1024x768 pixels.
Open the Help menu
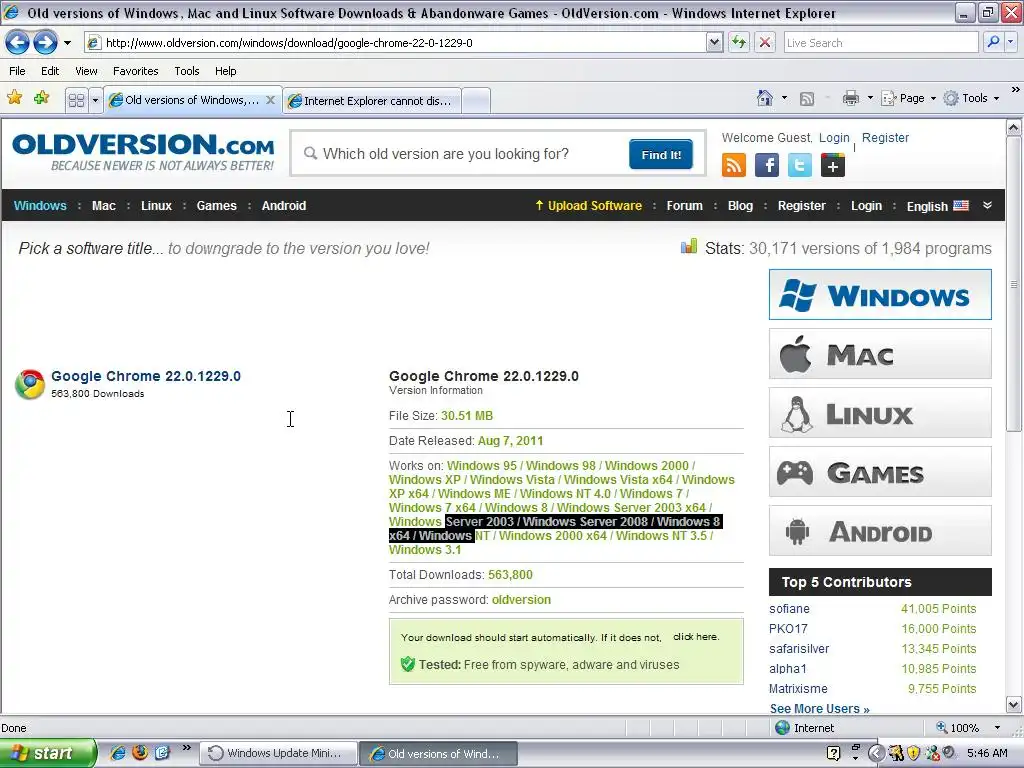[x=225, y=71]
